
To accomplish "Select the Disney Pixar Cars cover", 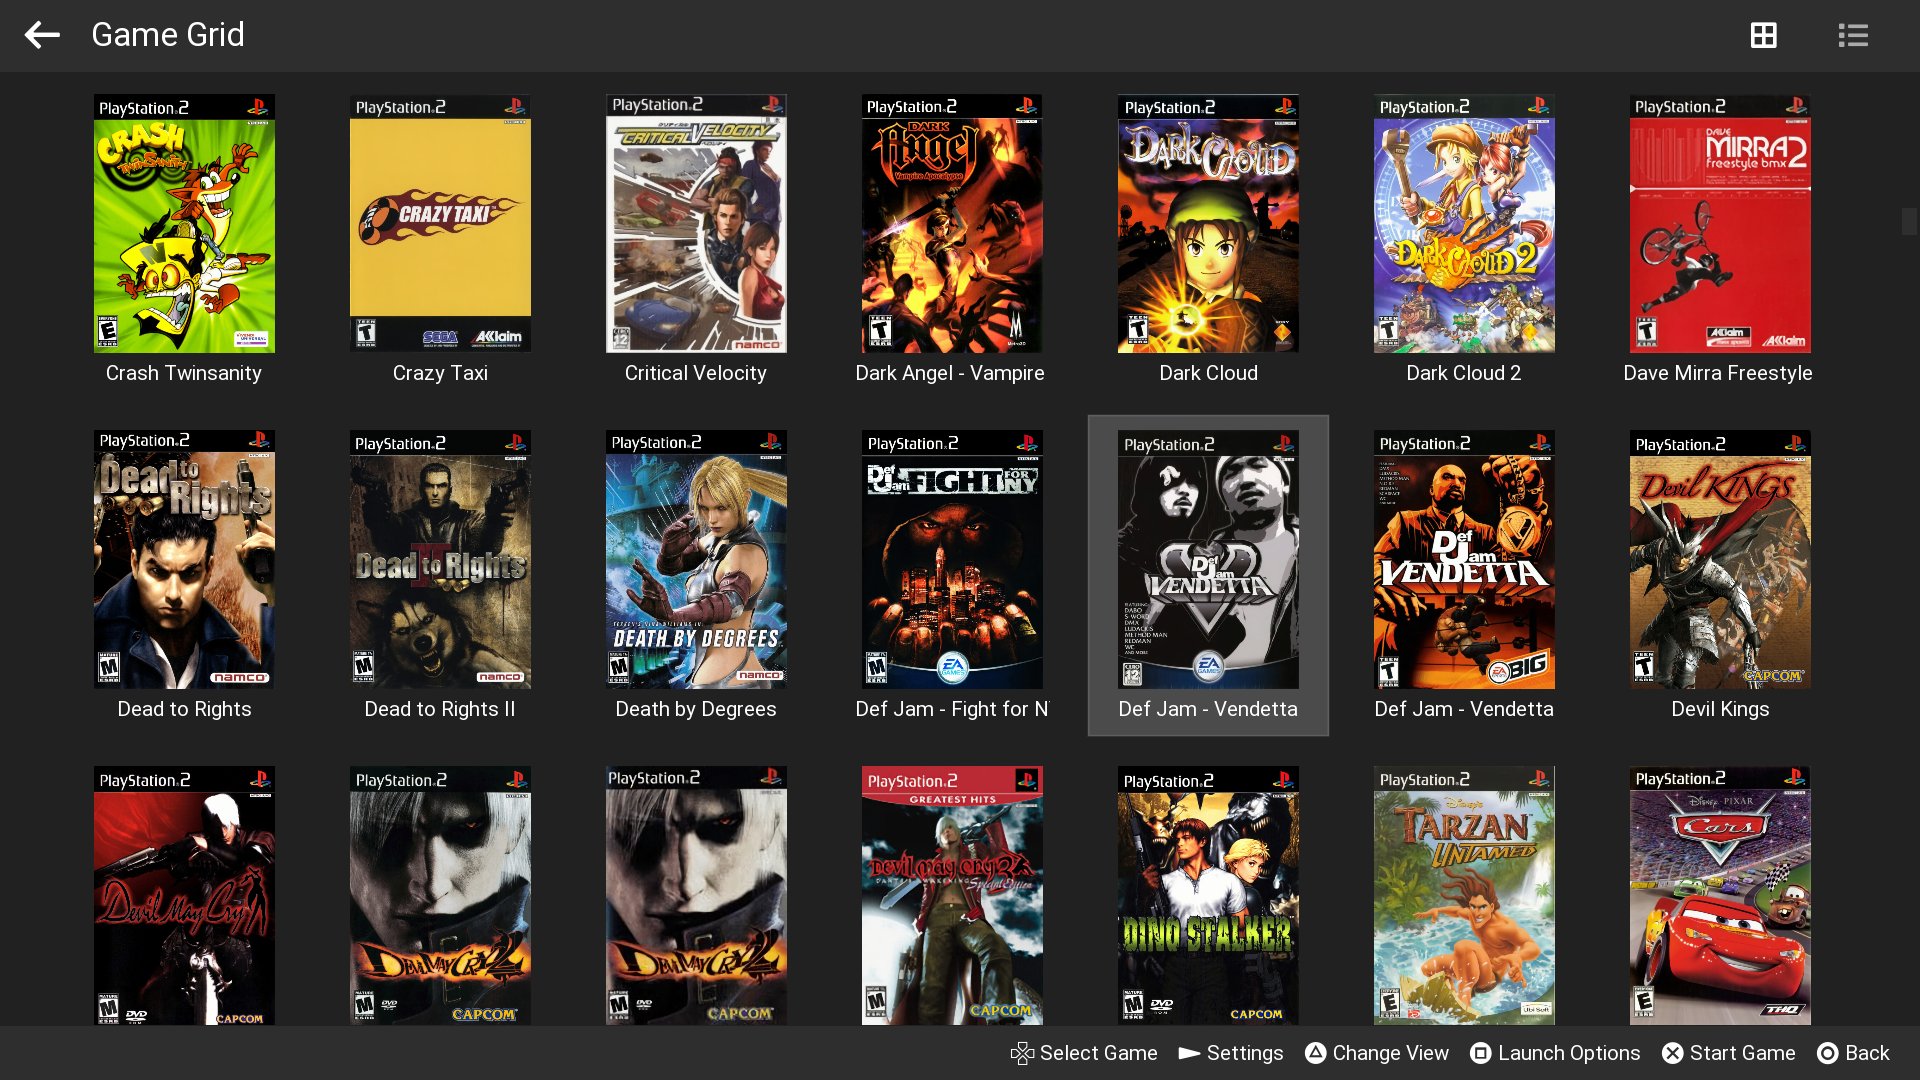I will 1720,895.
